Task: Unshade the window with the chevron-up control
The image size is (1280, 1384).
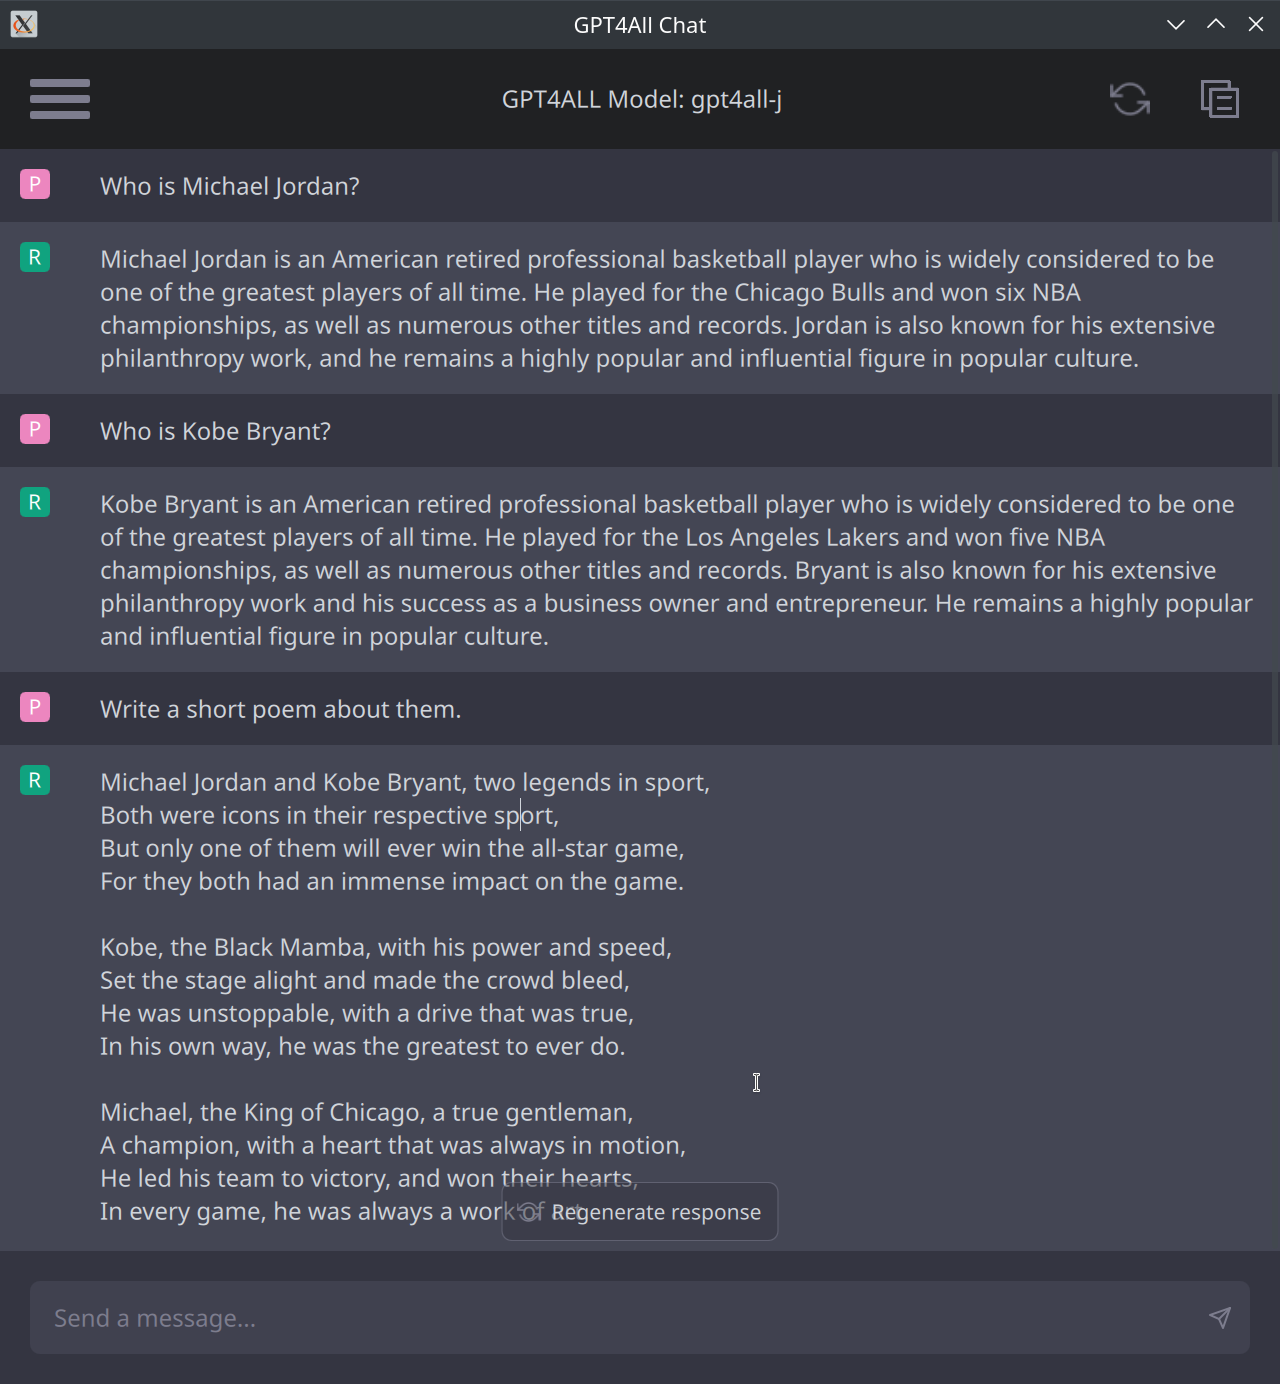Action: coord(1216,24)
